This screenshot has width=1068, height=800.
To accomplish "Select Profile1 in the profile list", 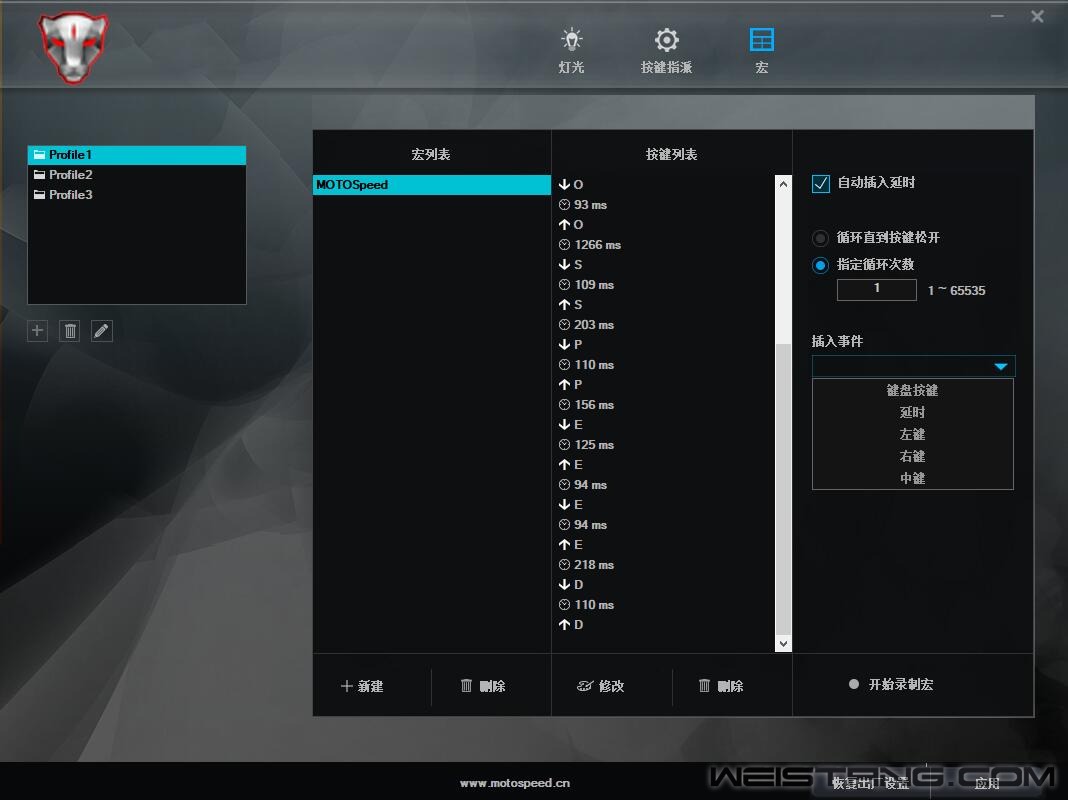I will click(x=136, y=155).
